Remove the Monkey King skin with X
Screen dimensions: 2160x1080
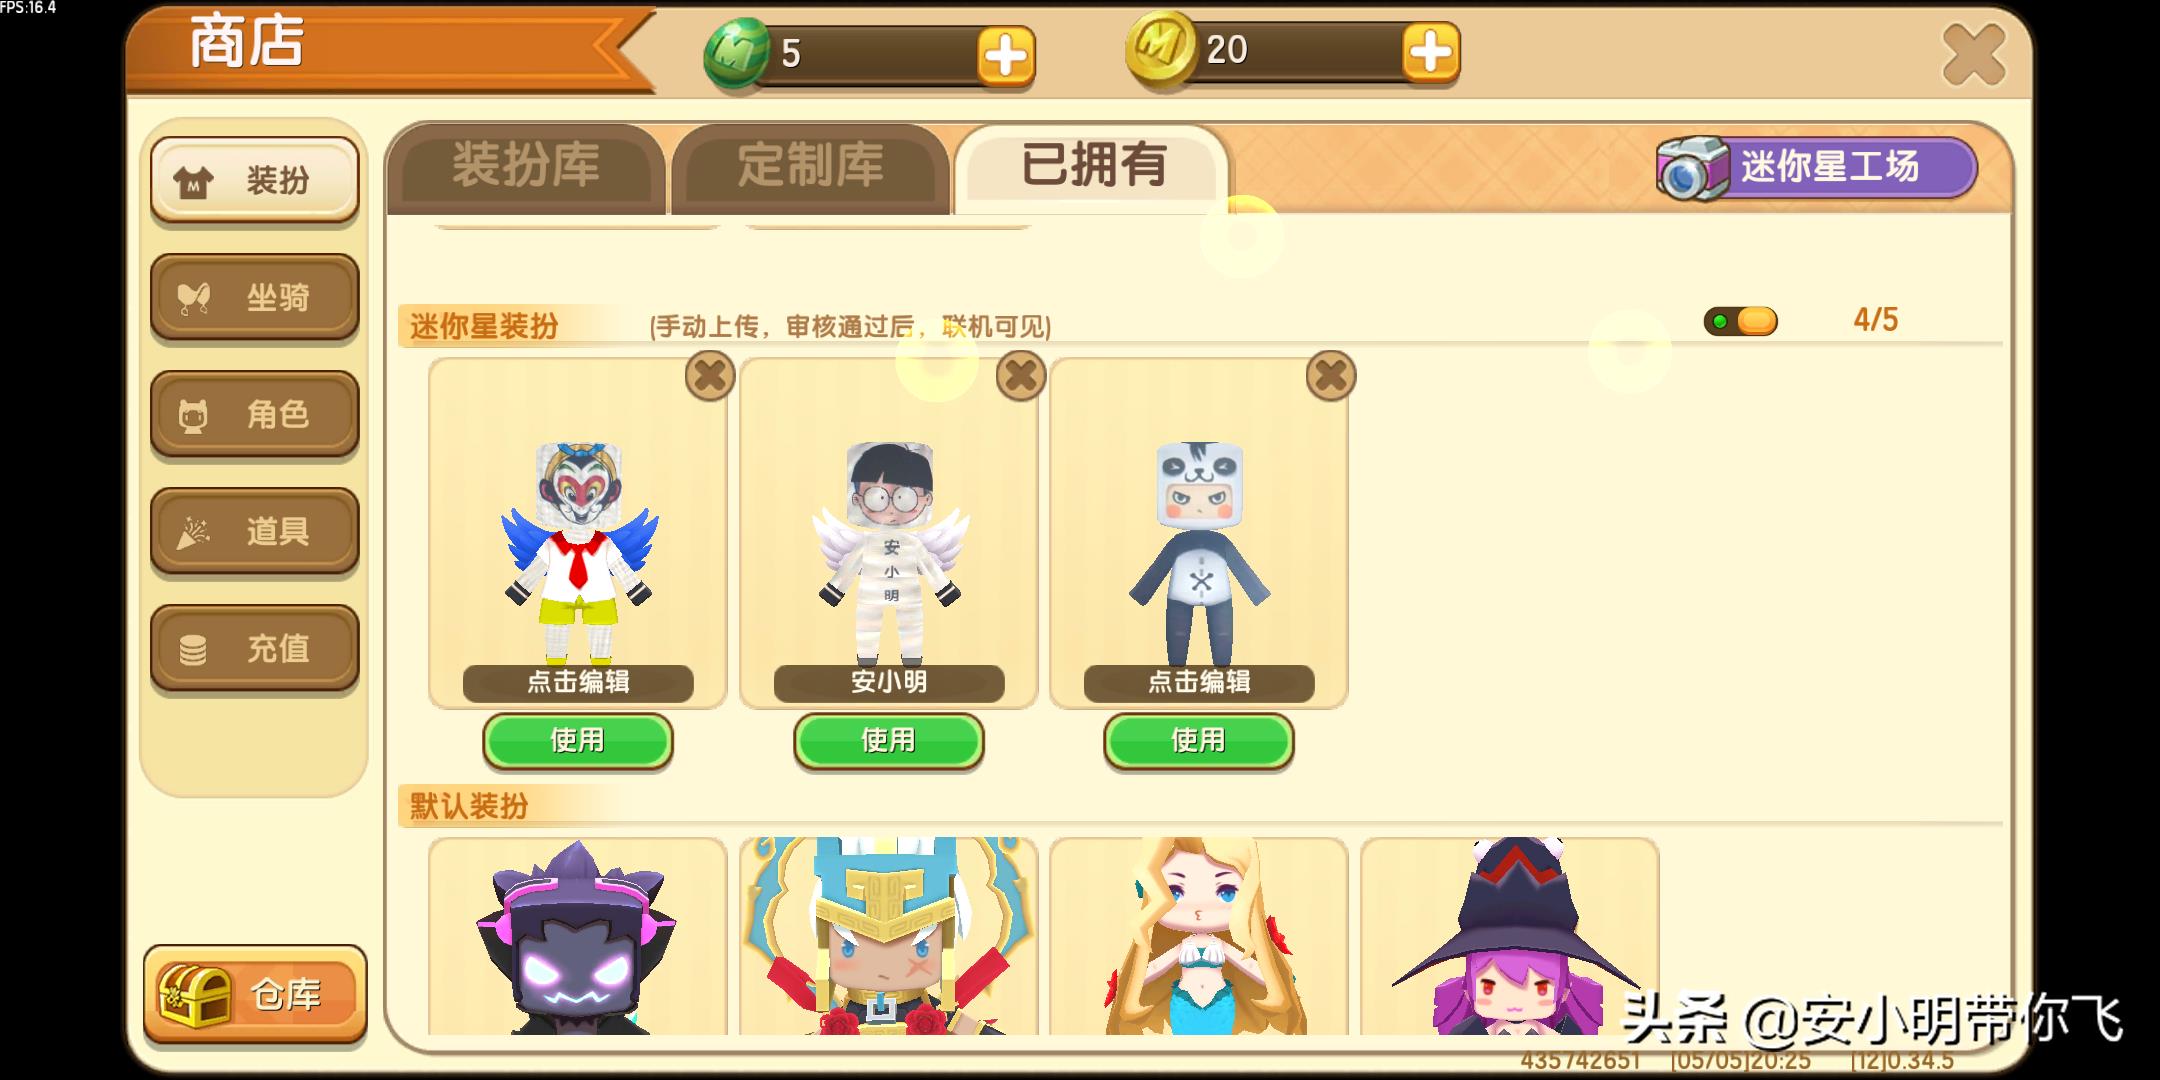710,376
